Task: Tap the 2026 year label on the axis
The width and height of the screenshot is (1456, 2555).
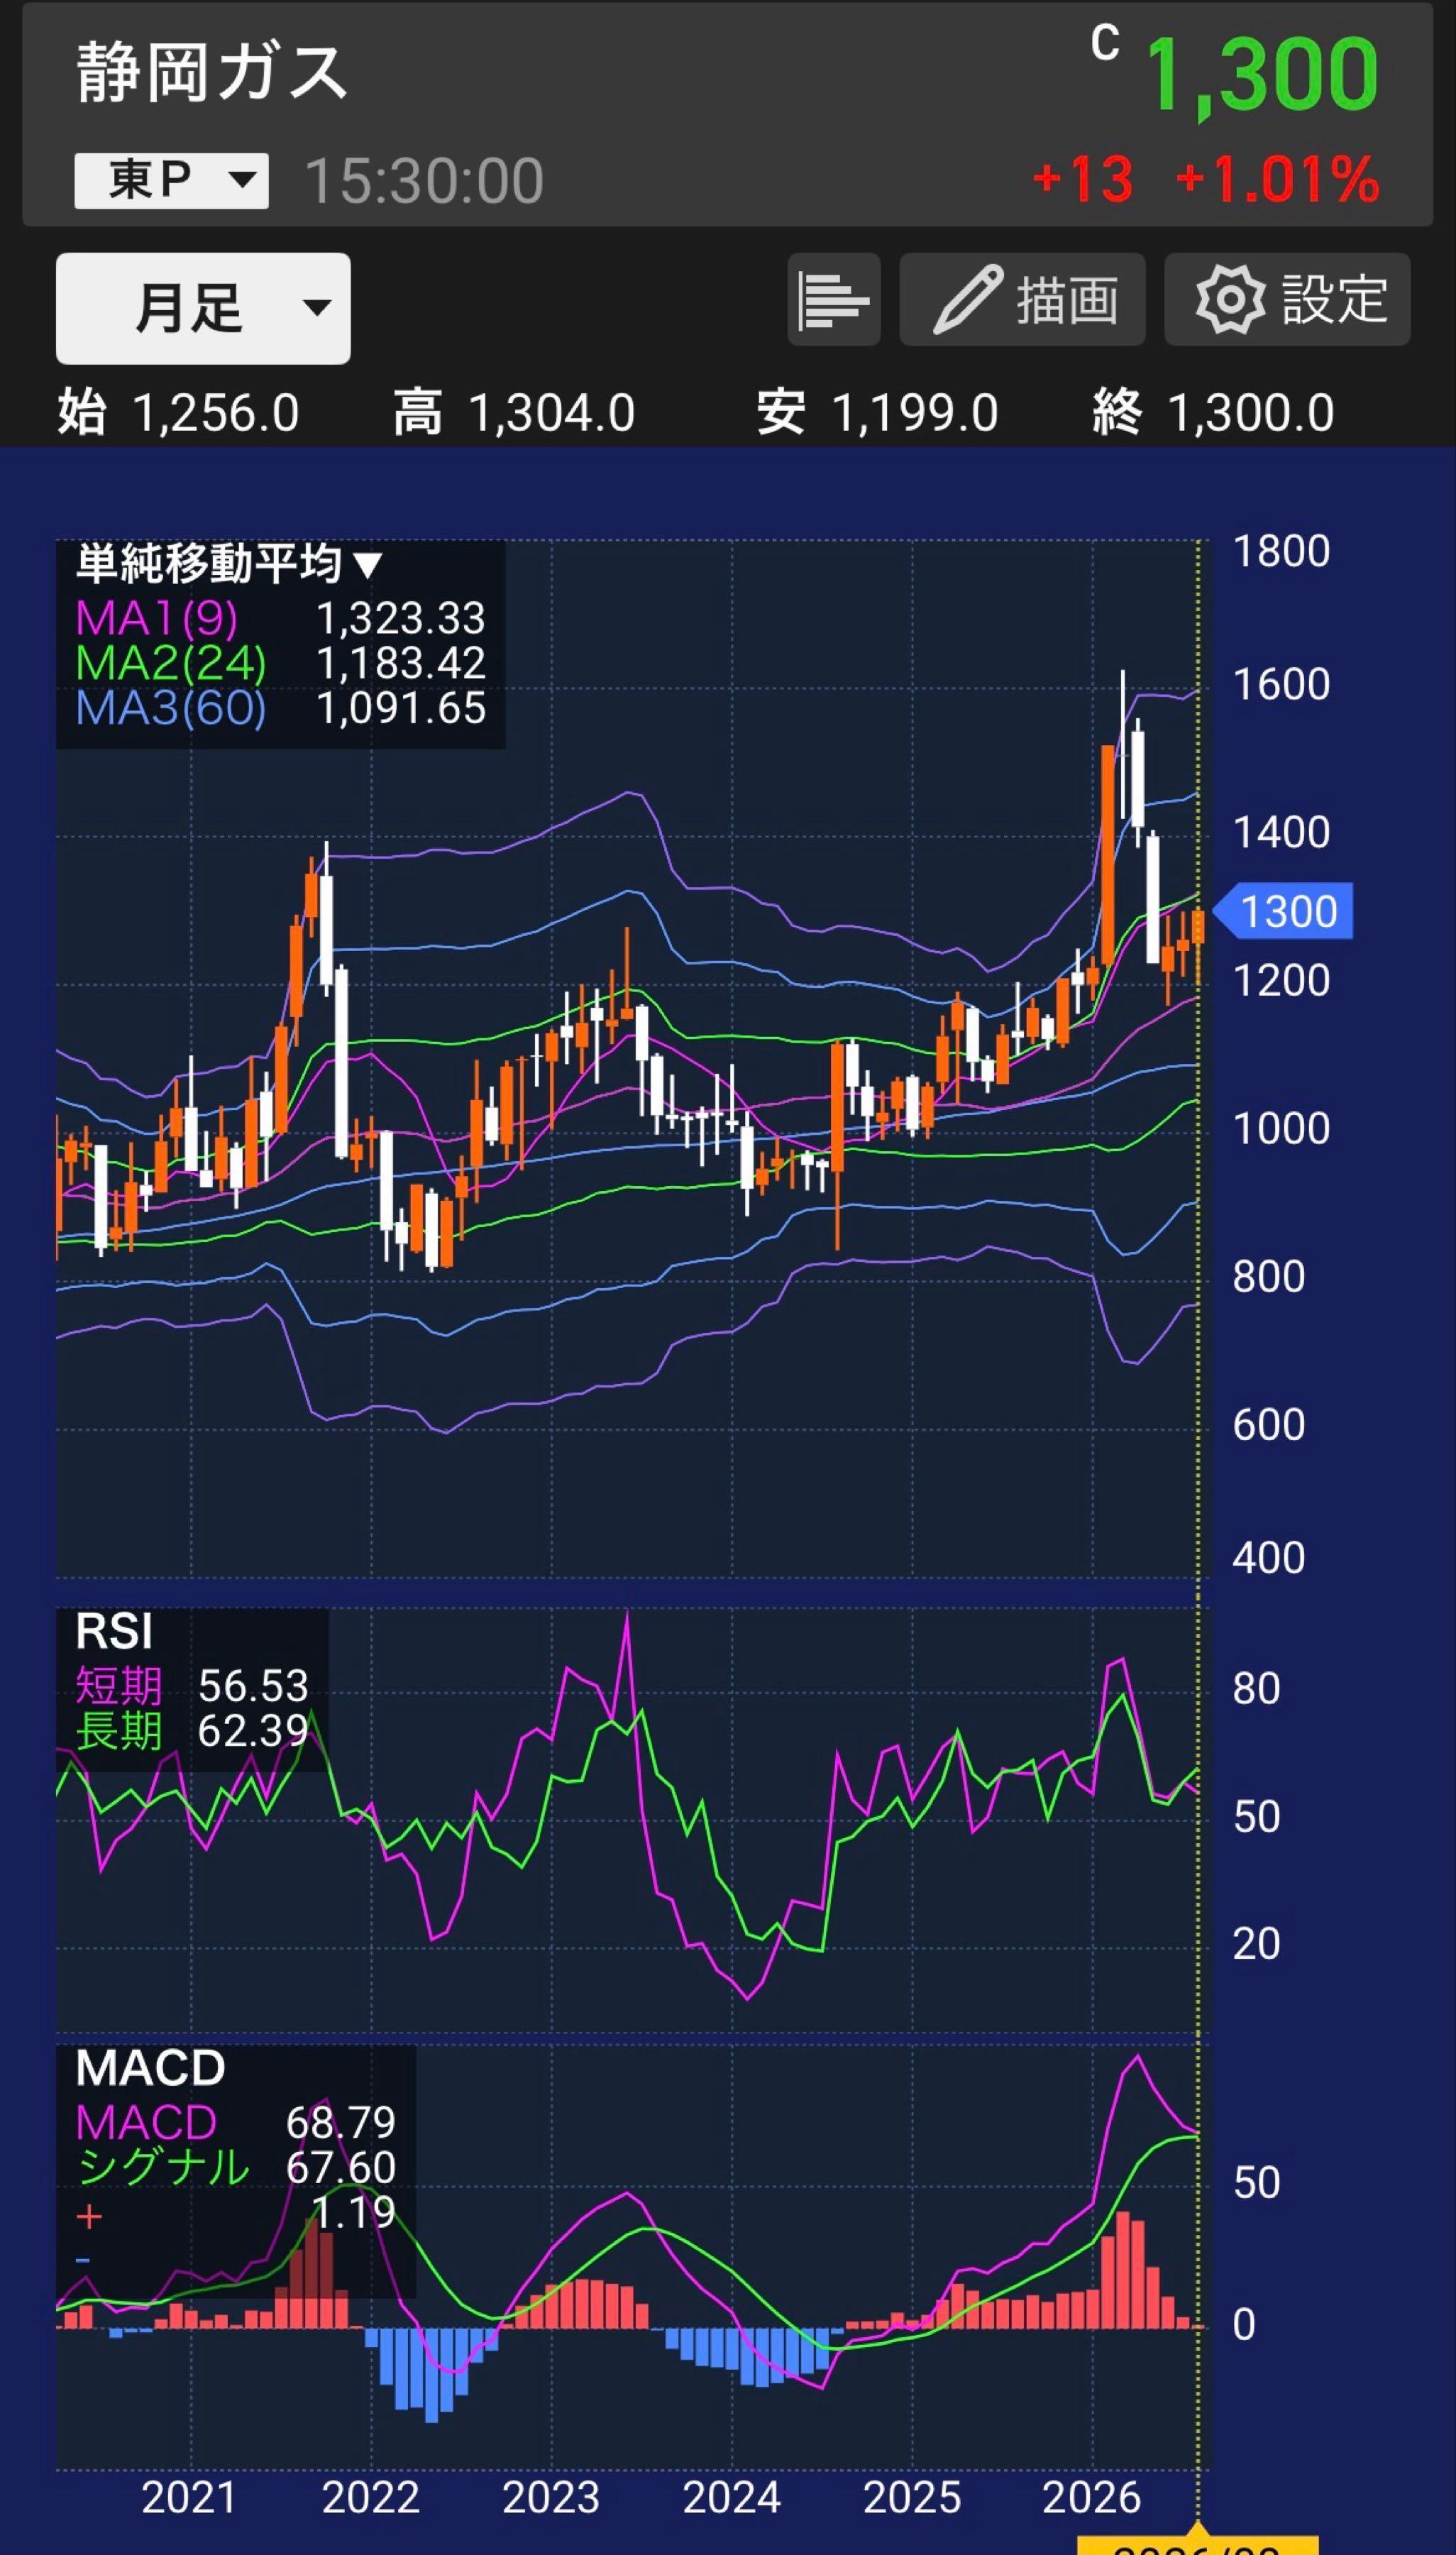Action: (1092, 2497)
